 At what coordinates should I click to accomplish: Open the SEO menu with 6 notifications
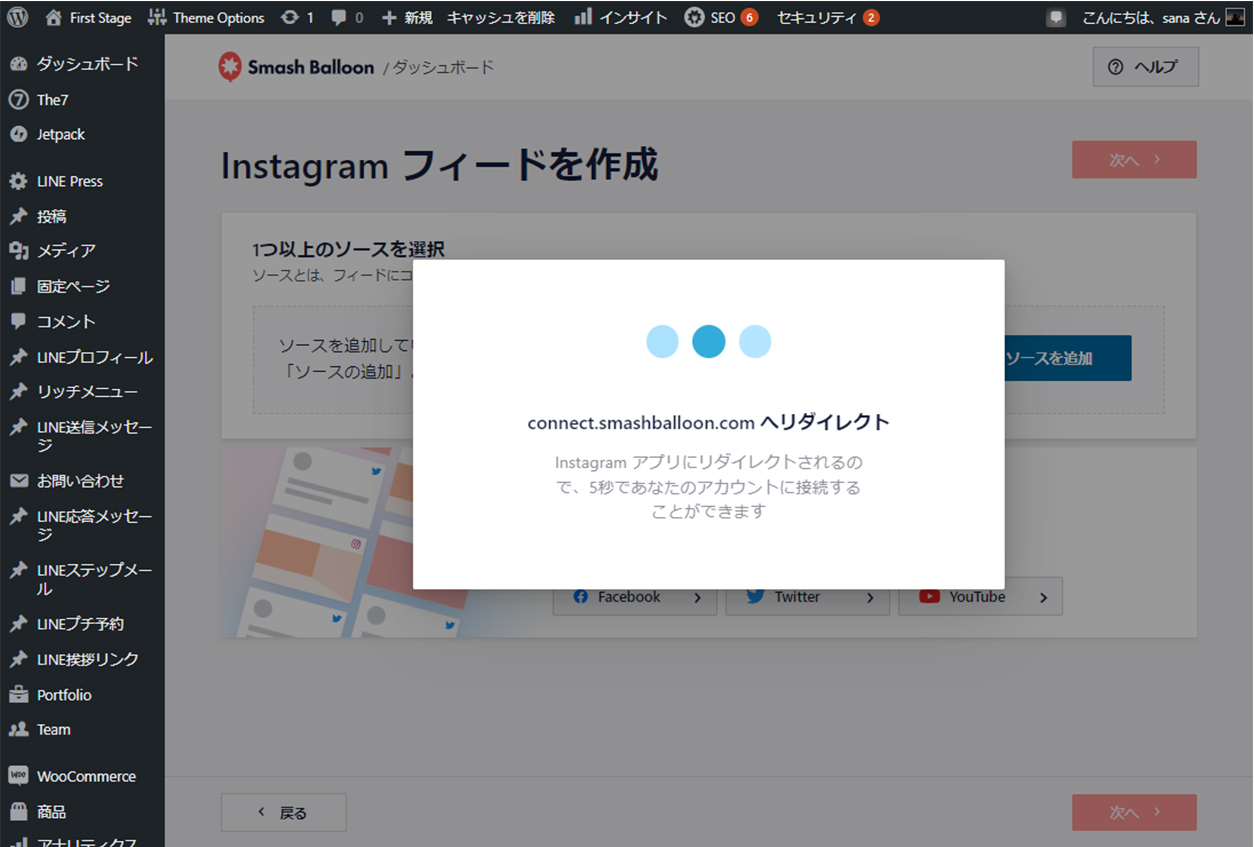click(x=720, y=17)
